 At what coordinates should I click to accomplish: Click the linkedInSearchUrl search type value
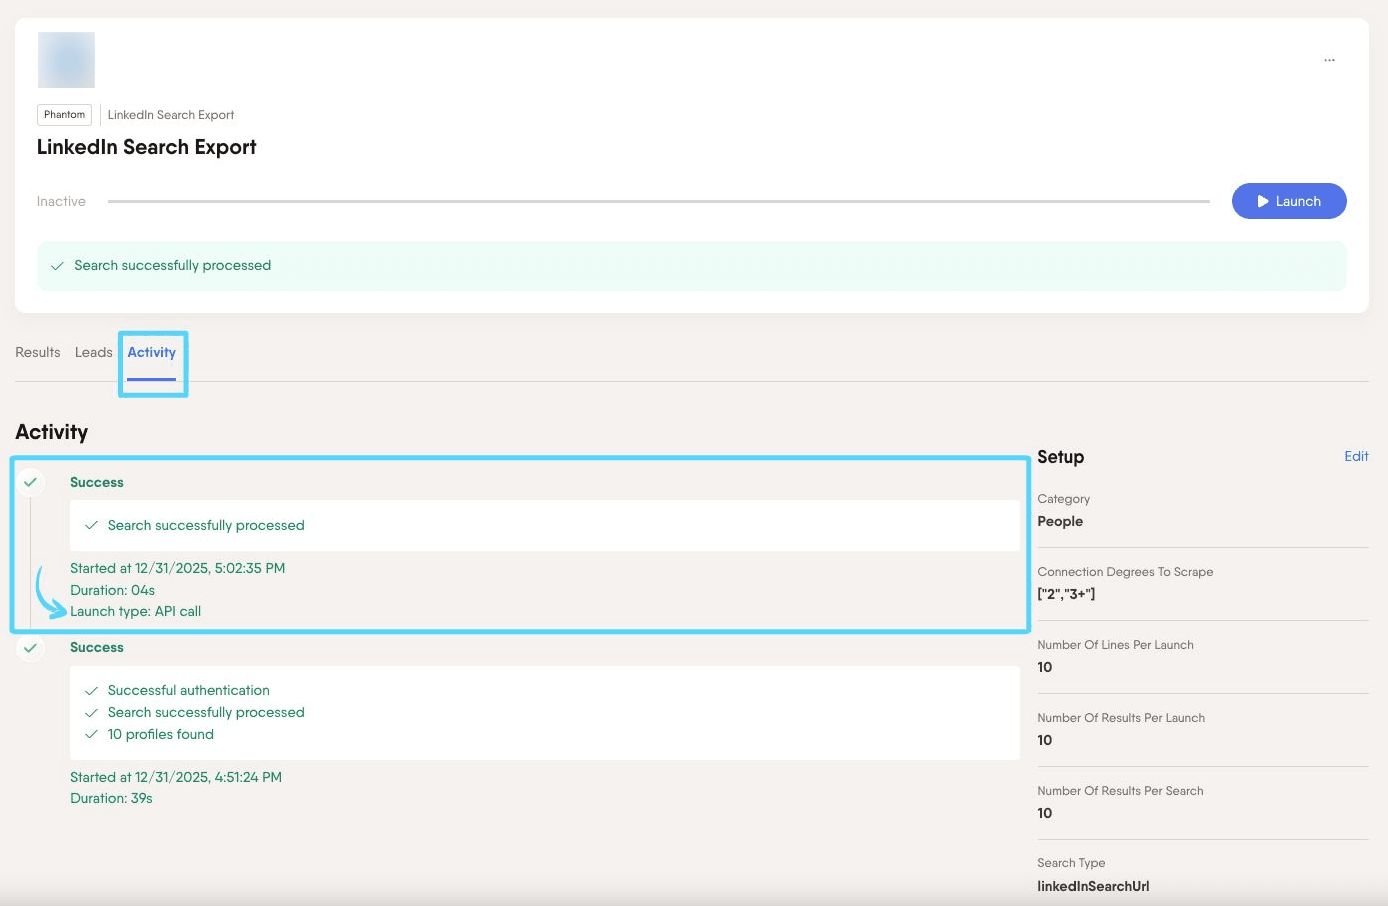[x=1093, y=886]
